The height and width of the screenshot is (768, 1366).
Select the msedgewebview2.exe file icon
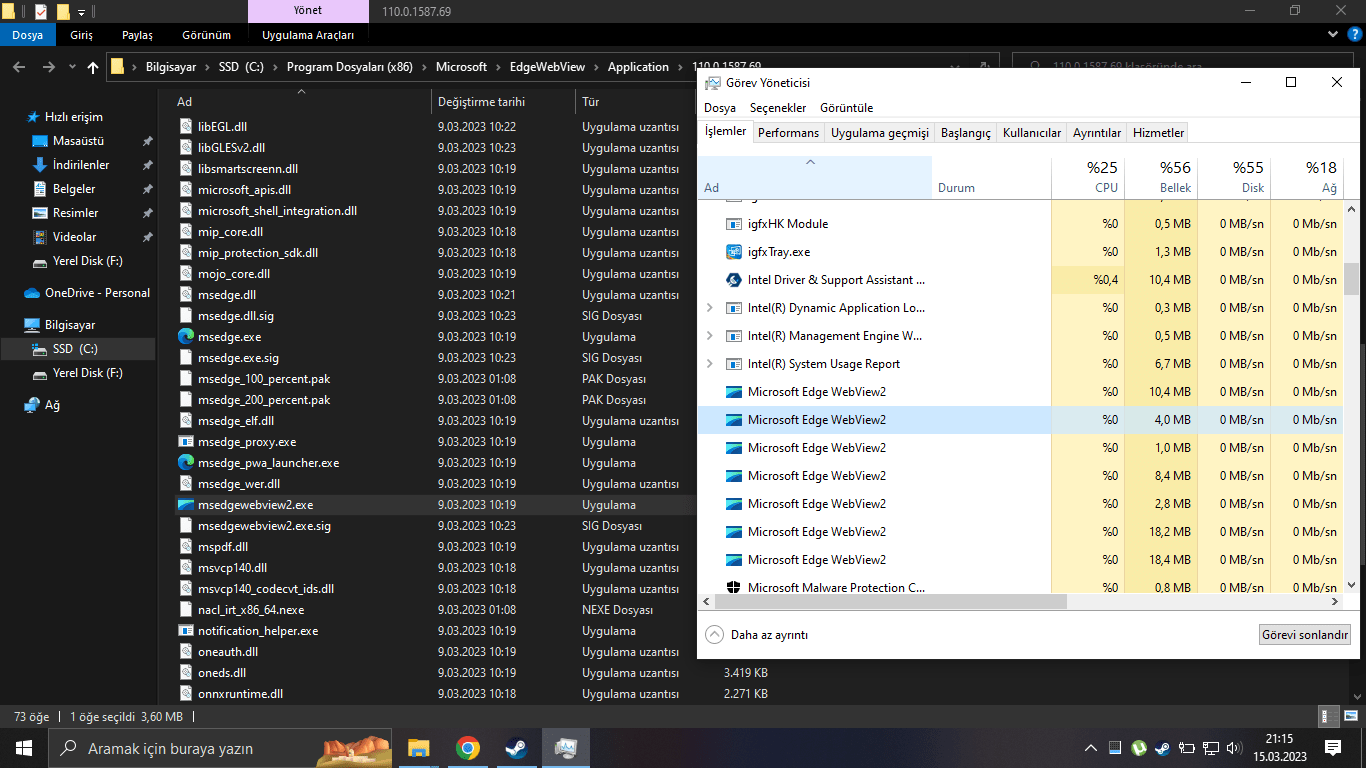(186, 505)
